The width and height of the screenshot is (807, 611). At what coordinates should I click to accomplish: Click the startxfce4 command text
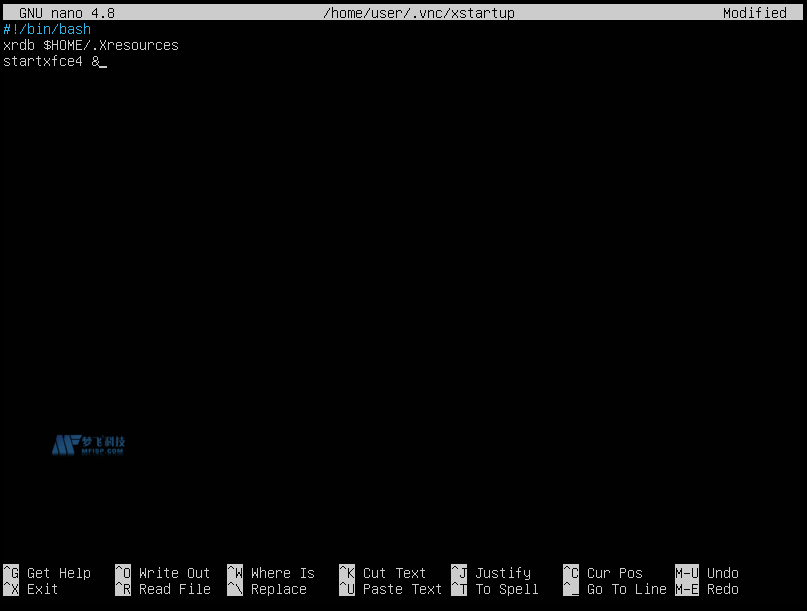coord(43,61)
